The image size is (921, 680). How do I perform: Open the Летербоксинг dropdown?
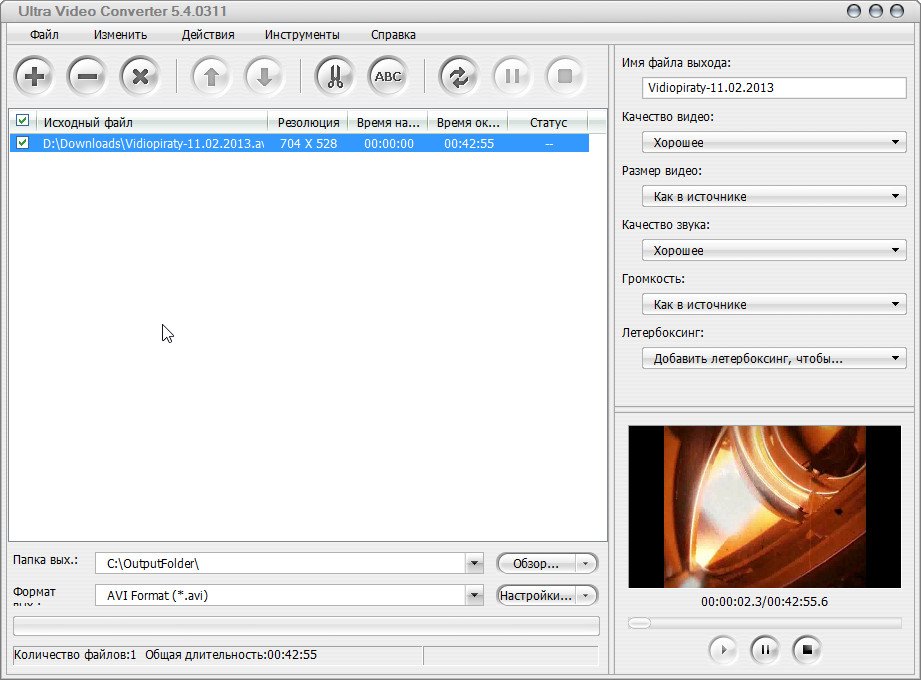[x=774, y=358]
